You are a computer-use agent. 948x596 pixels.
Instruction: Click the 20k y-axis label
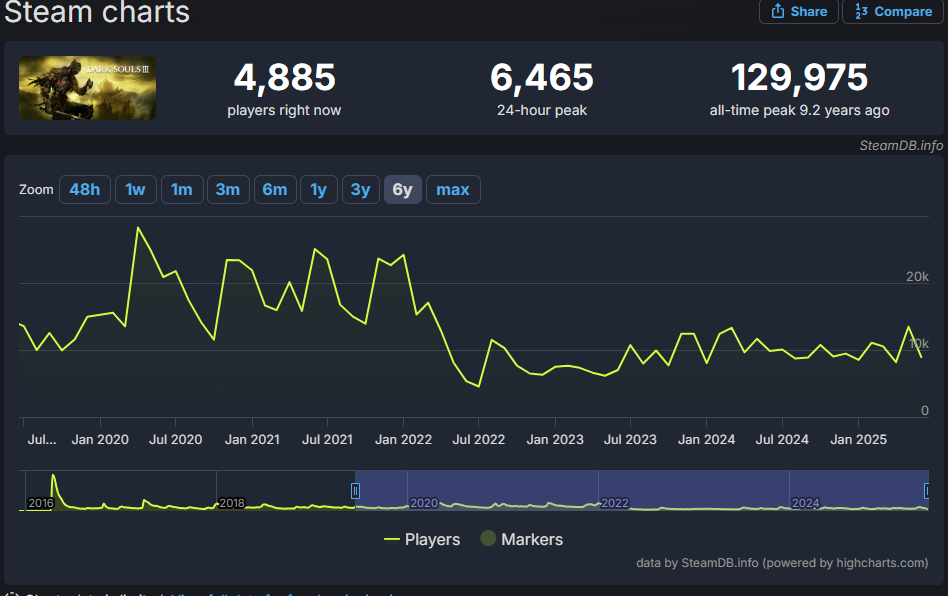(x=917, y=276)
